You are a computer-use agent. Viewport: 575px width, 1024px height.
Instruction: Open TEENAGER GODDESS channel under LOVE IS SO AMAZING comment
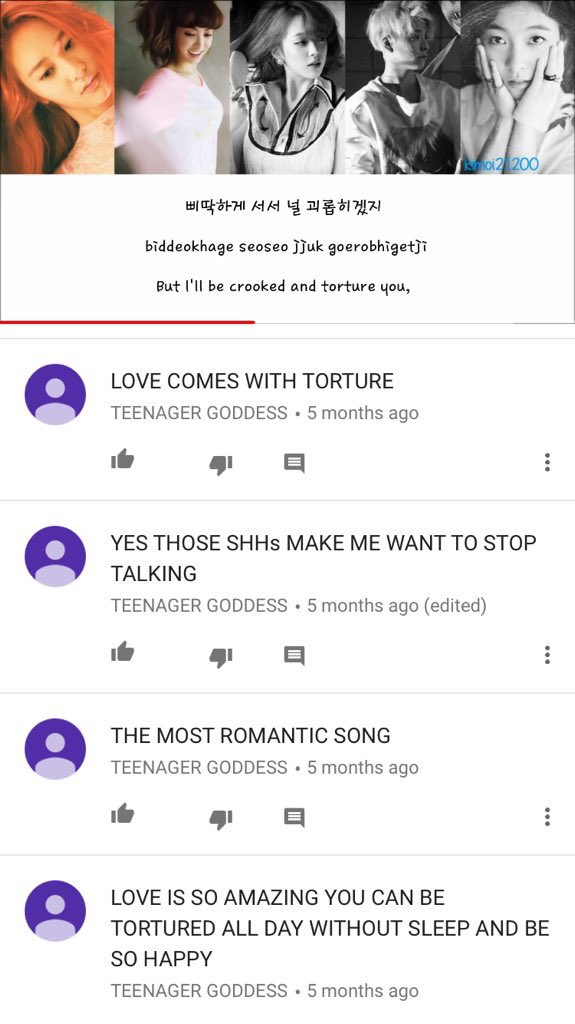point(199,991)
